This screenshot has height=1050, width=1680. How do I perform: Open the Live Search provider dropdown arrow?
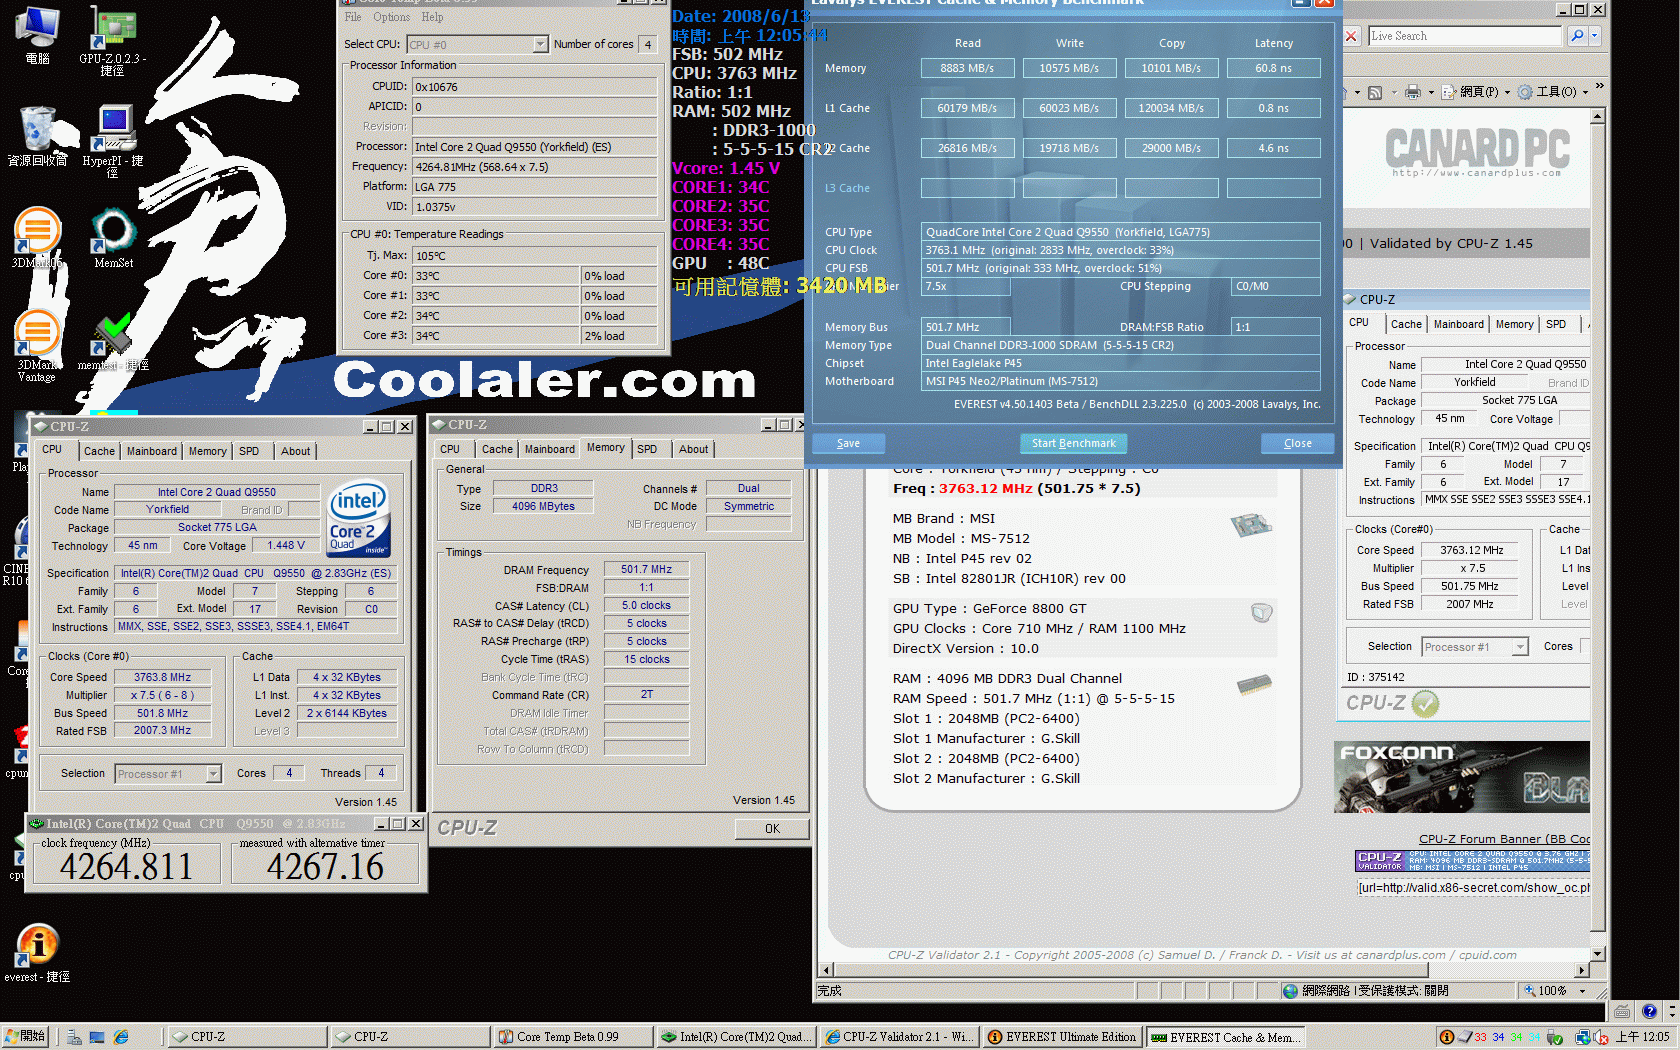tap(1594, 36)
